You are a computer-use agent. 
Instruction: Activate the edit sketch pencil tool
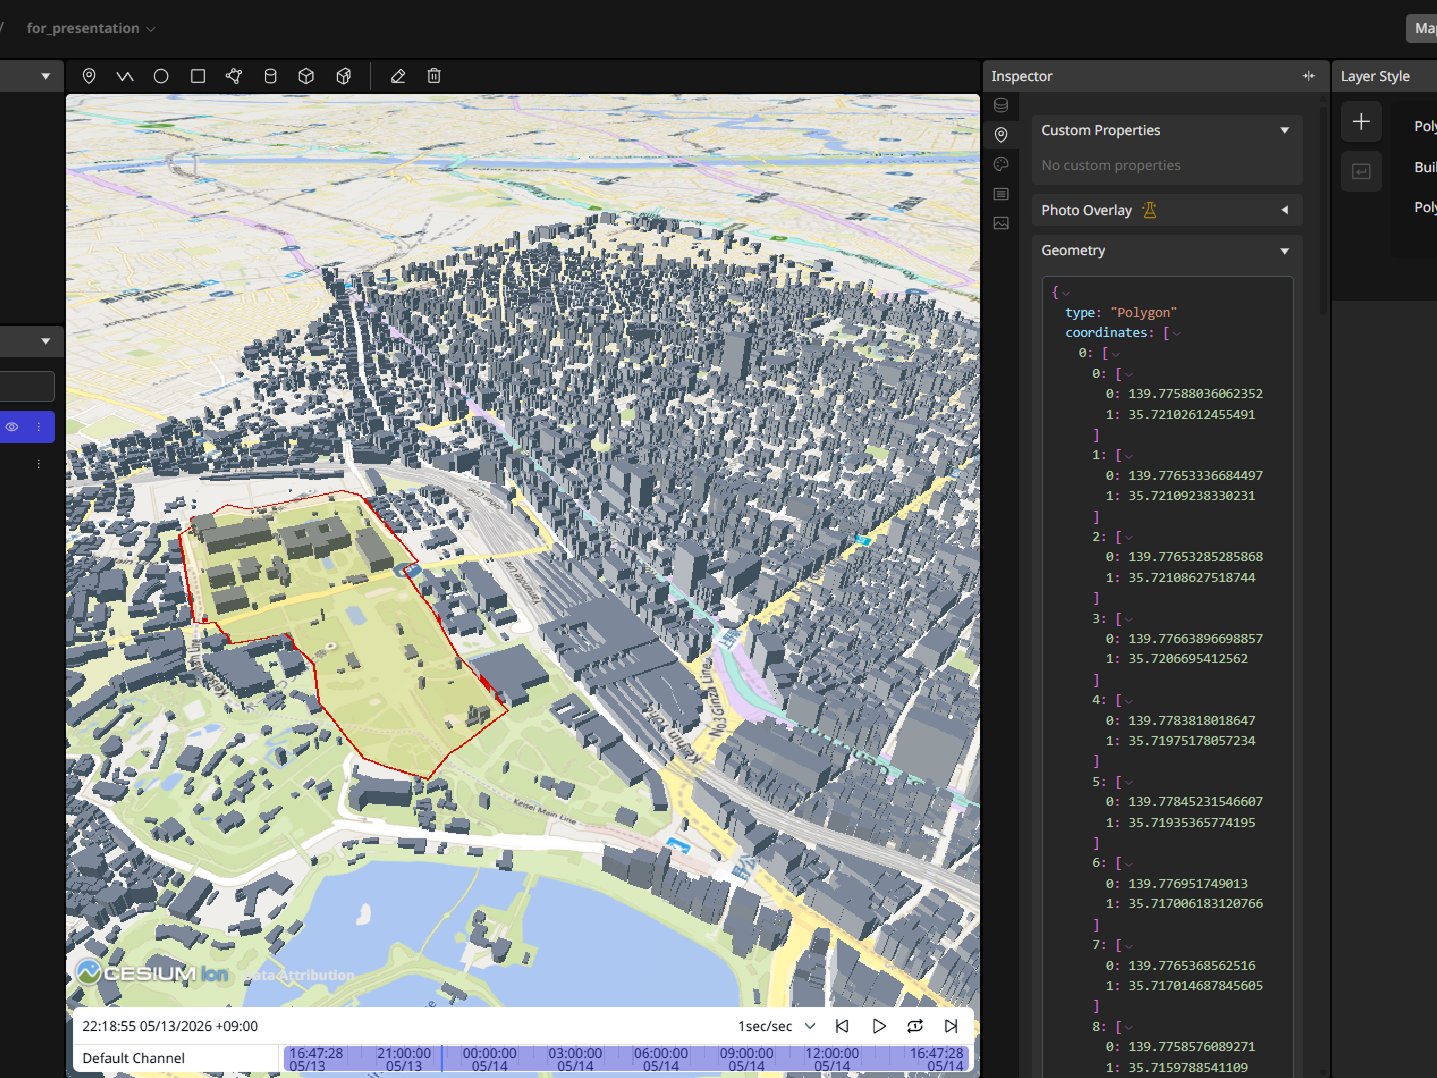click(398, 76)
